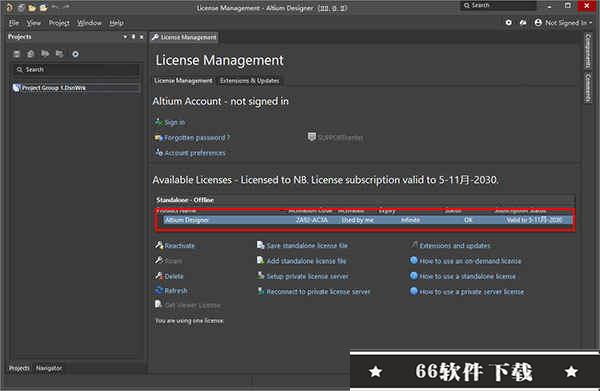Click second icon in Projects panel toolbar
The image size is (600, 391).
point(31,54)
